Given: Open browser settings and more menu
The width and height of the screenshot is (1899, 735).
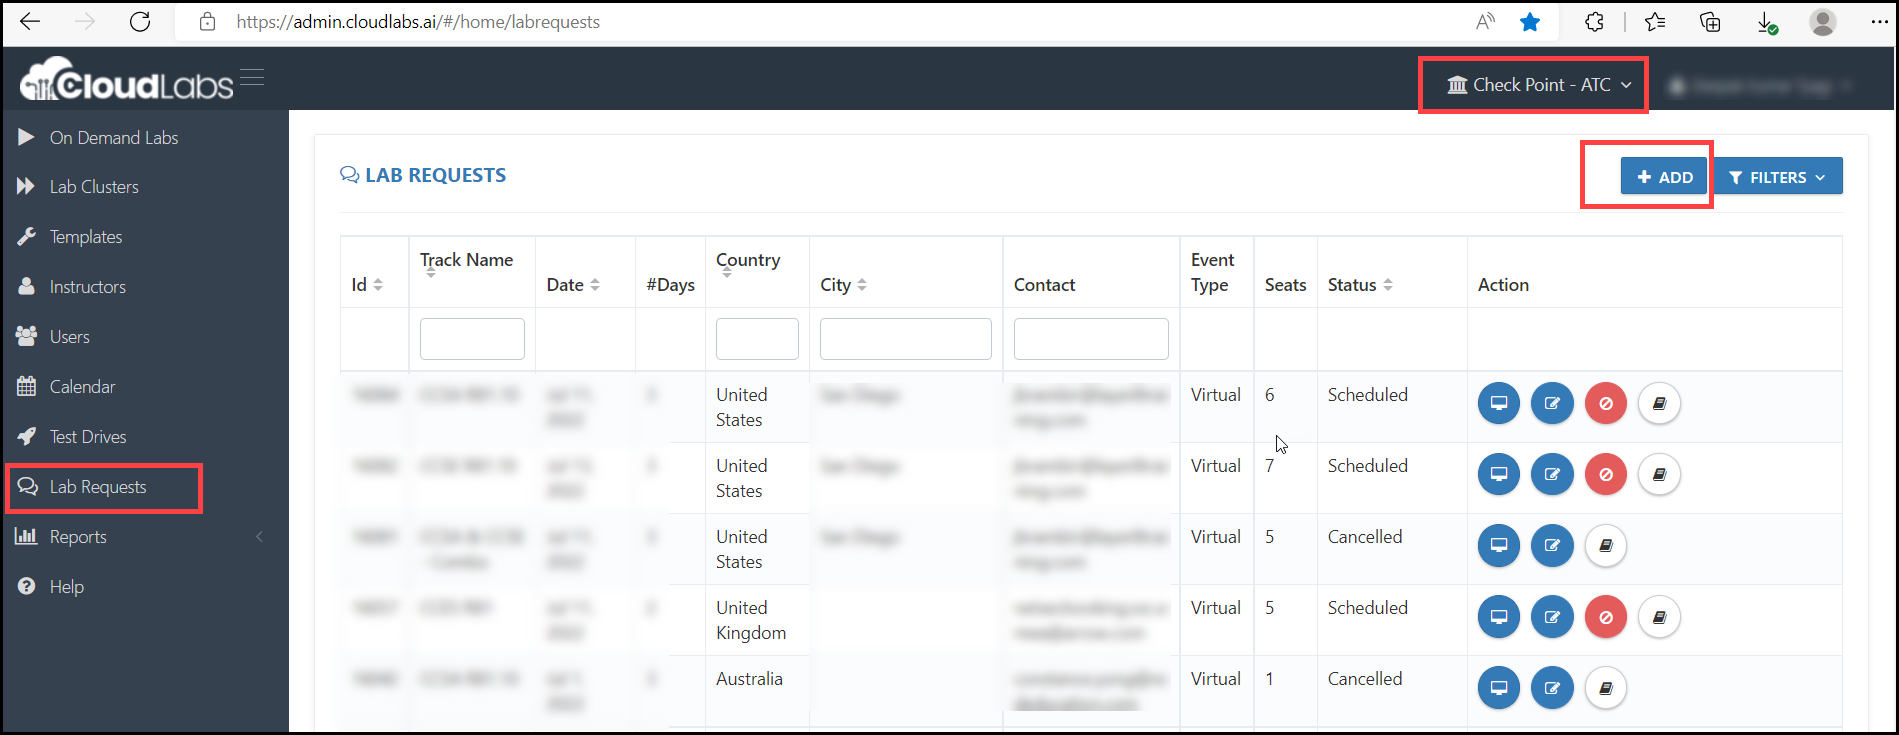Looking at the screenshot, I should tap(1880, 21).
